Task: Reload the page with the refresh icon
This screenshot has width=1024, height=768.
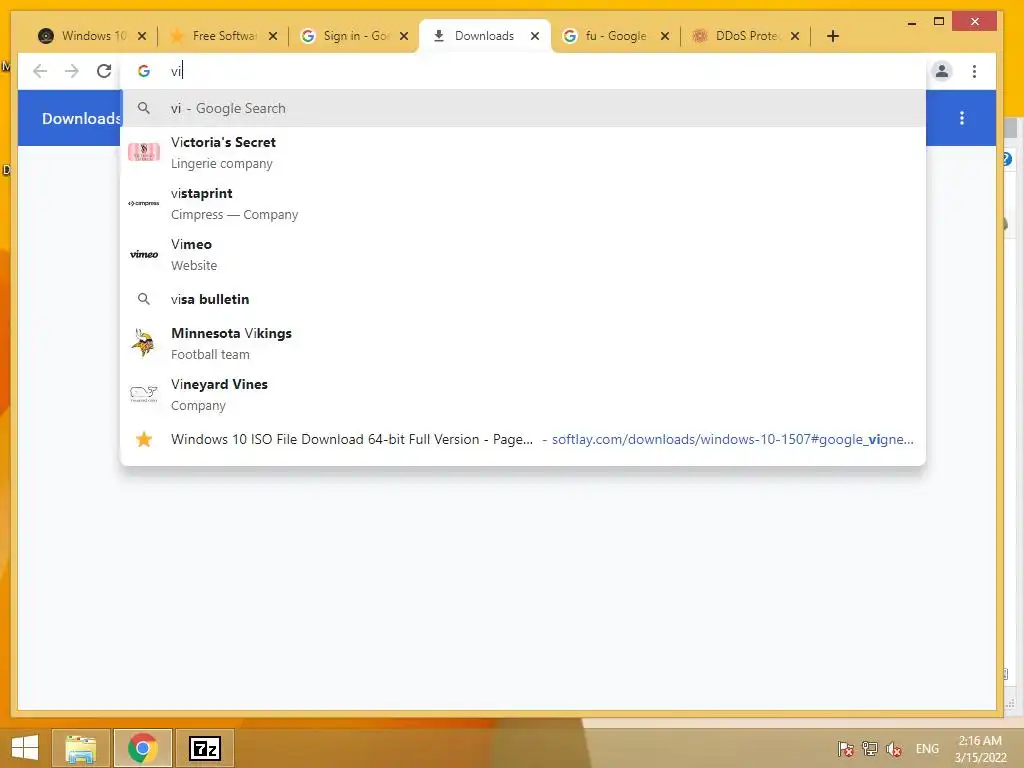Action: tap(104, 71)
